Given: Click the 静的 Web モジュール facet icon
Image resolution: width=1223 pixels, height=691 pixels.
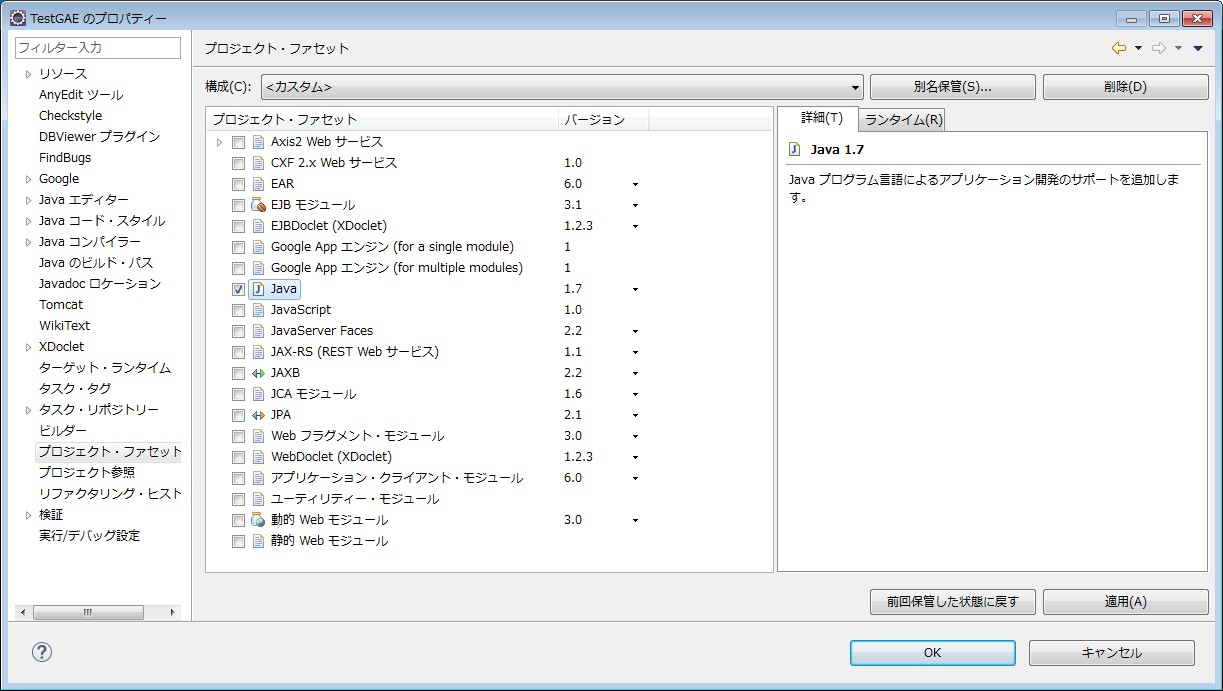Looking at the screenshot, I should coord(258,541).
